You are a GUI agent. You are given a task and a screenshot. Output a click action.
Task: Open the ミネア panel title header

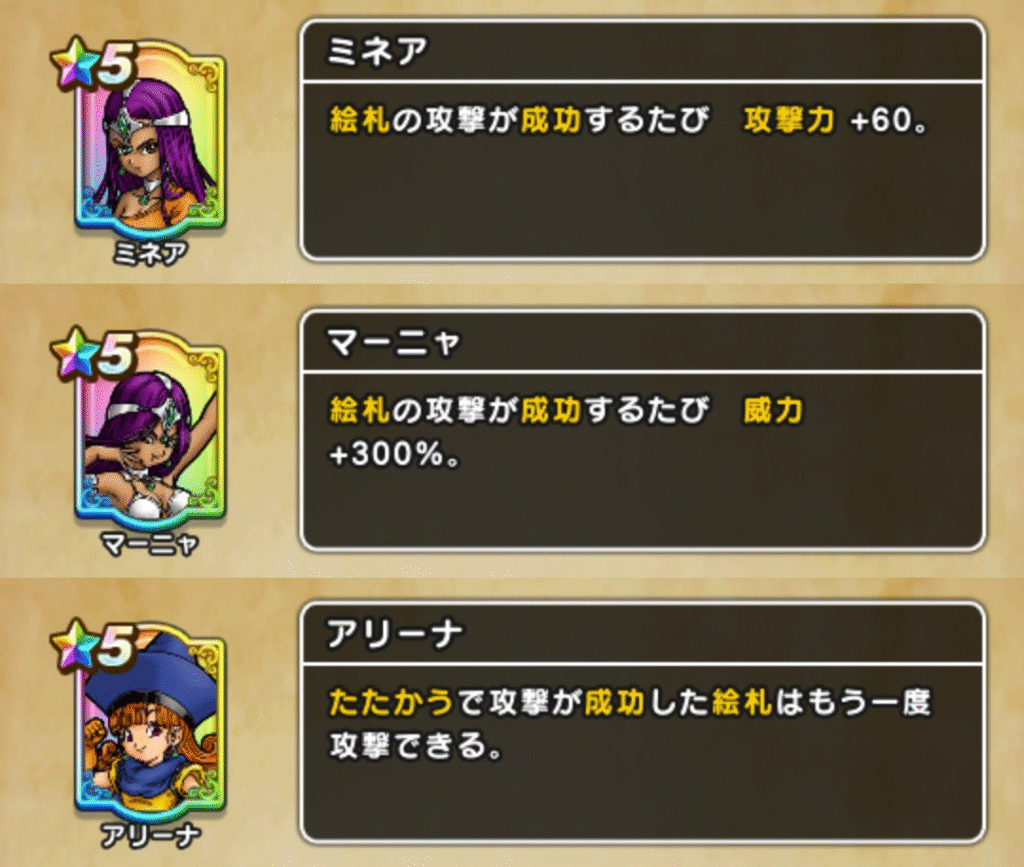[x=643, y=51]
